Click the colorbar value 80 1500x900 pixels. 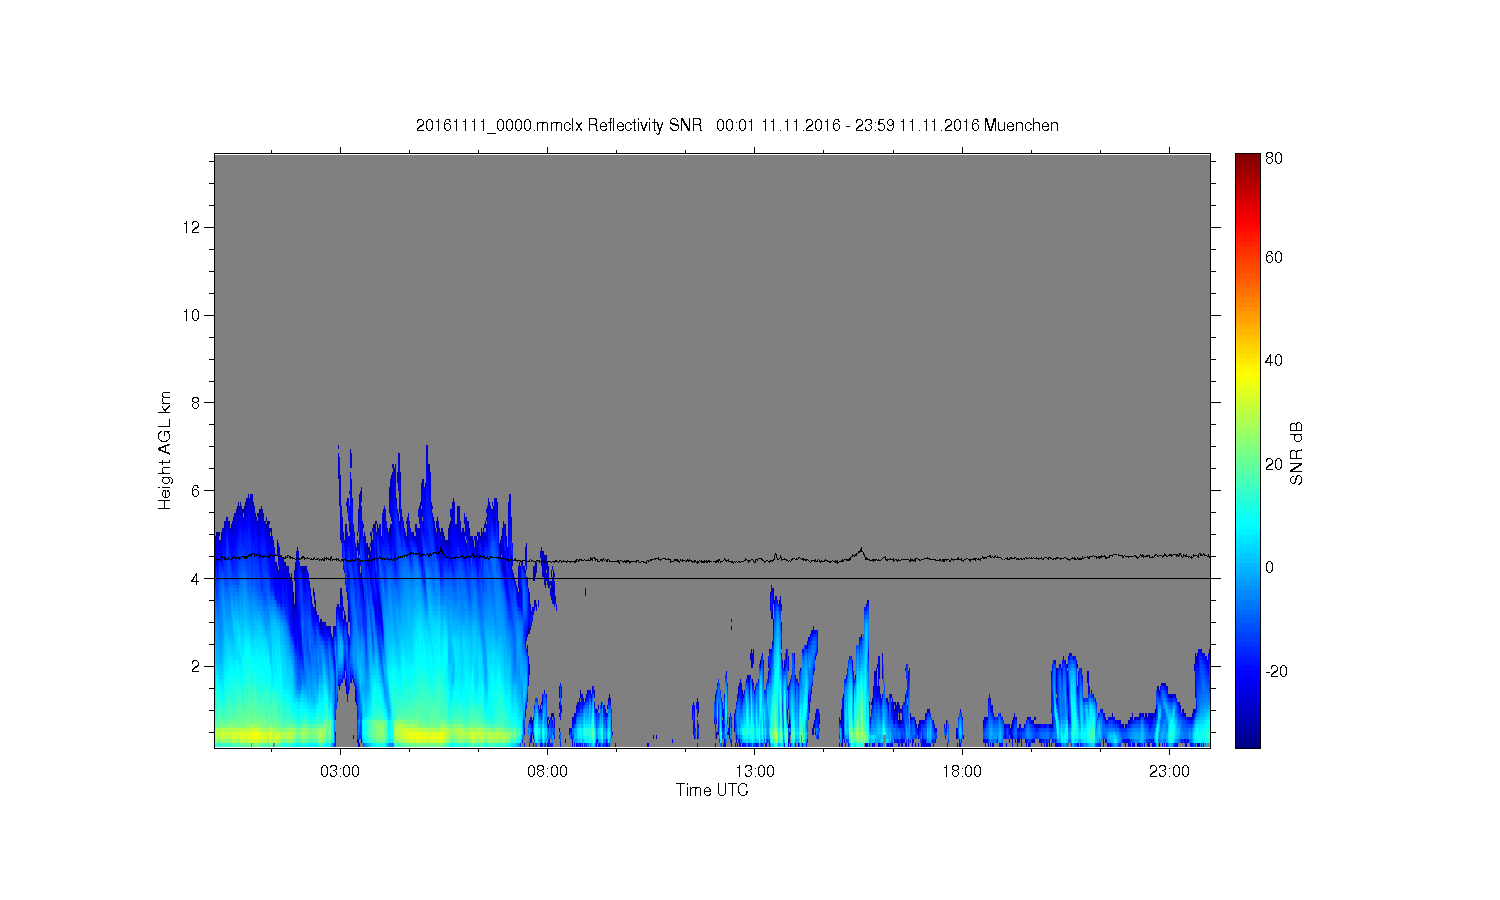(x=1274, y=158)
